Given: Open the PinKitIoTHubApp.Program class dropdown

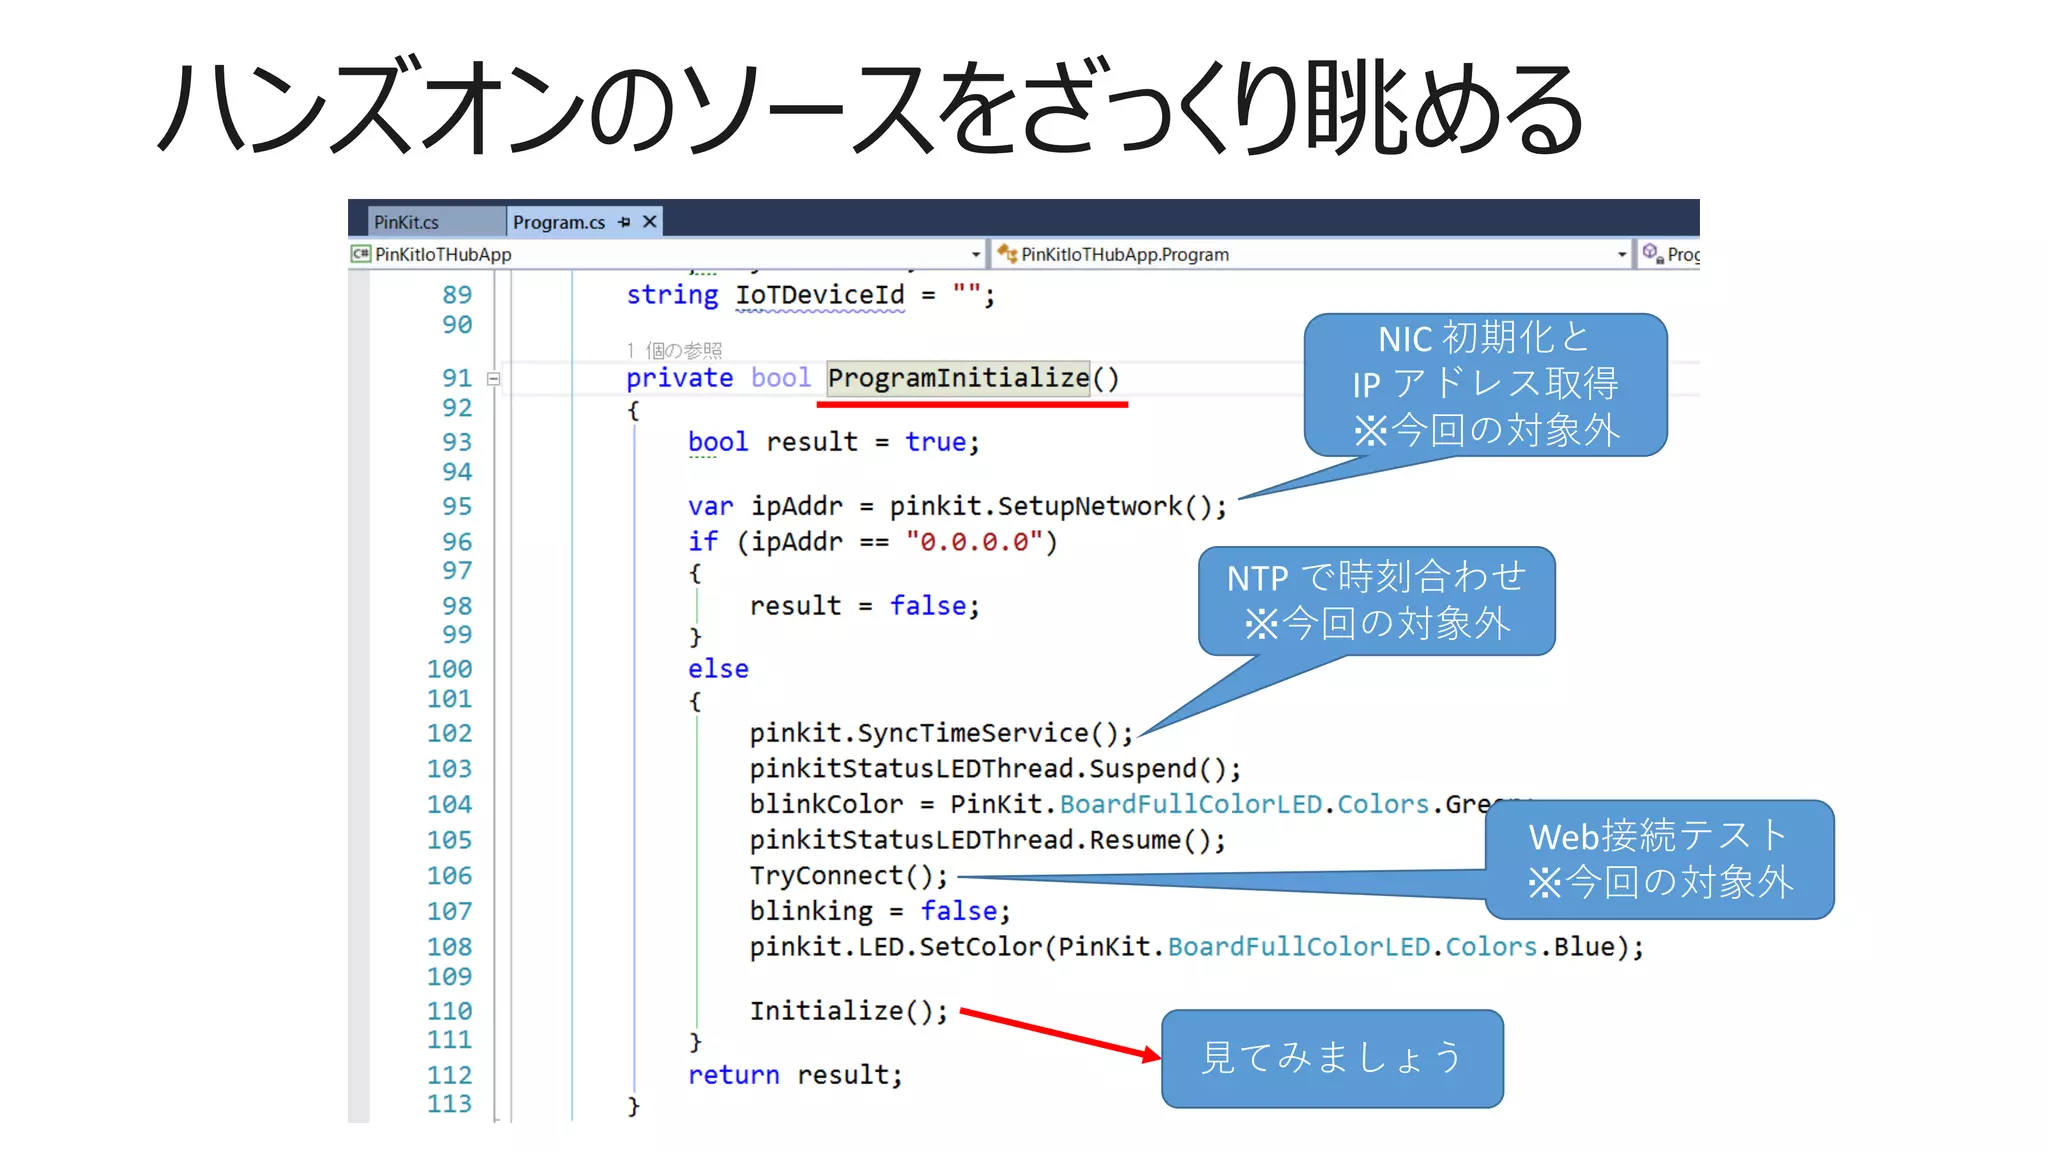Looking at the screenshot, I should click(x=1622, y=255).
